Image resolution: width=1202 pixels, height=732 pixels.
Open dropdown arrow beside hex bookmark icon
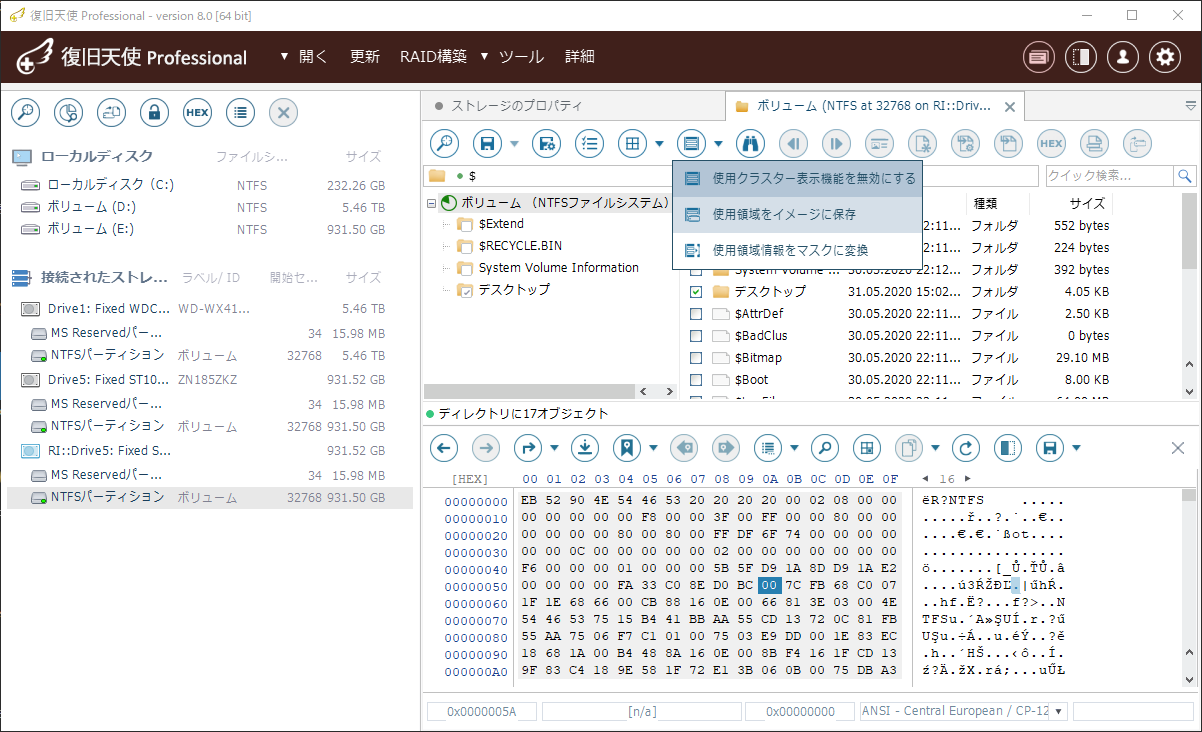tap(654, 448)
